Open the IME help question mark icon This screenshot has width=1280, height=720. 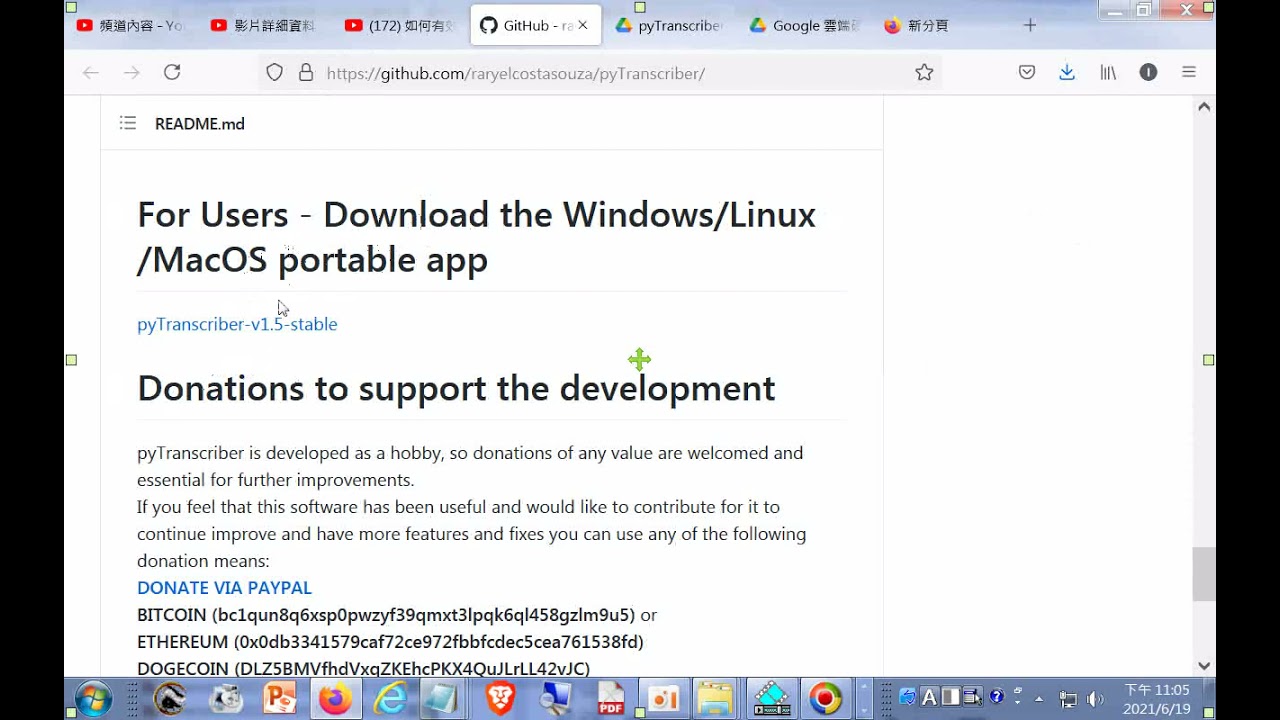(996, 697)
